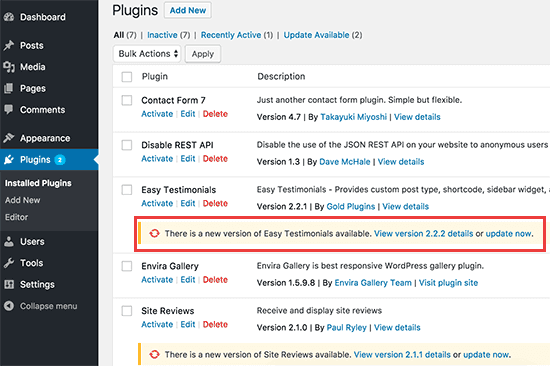
Task: Click the Users person icon
Action: pyautogui.click(x=9, y=241)
